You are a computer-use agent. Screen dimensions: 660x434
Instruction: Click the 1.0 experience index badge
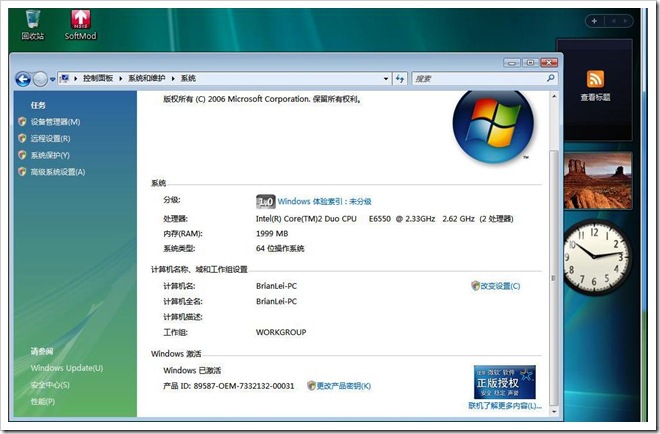(265, 202)
